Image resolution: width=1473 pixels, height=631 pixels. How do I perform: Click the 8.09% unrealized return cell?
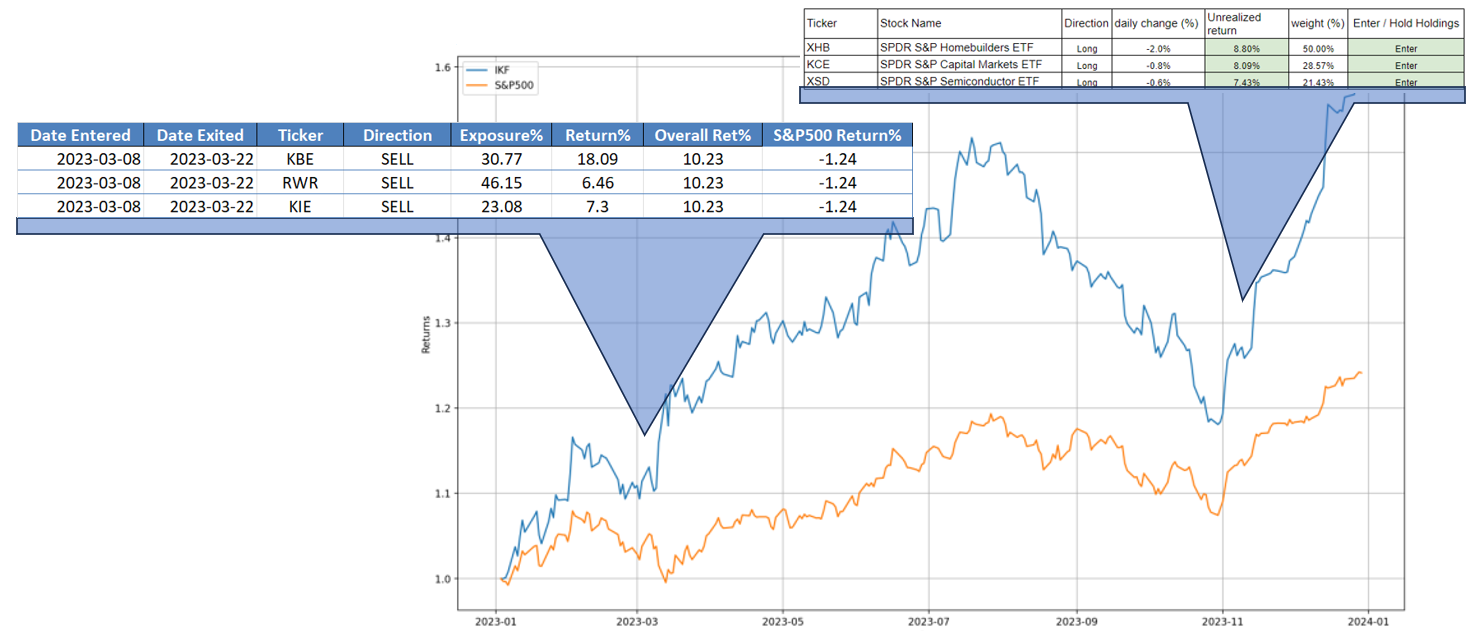click(x=1246, y=63)
